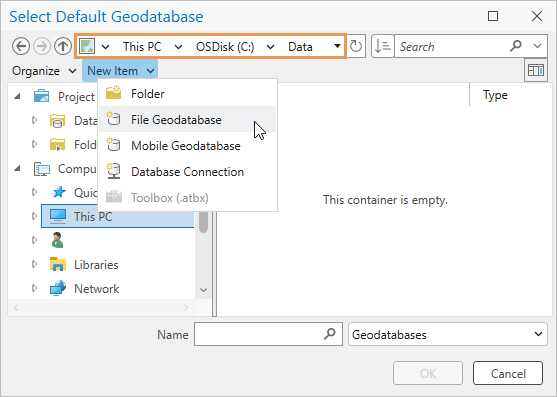This screenshot has width=557, height=397.
Task: Close the New Item dropdown menu
Action: [120, 71]
